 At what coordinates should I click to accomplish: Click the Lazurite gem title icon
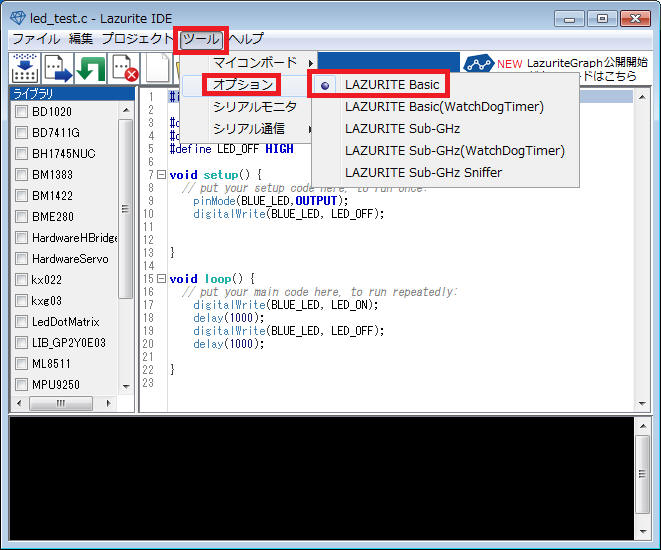[x=18, y=18]
